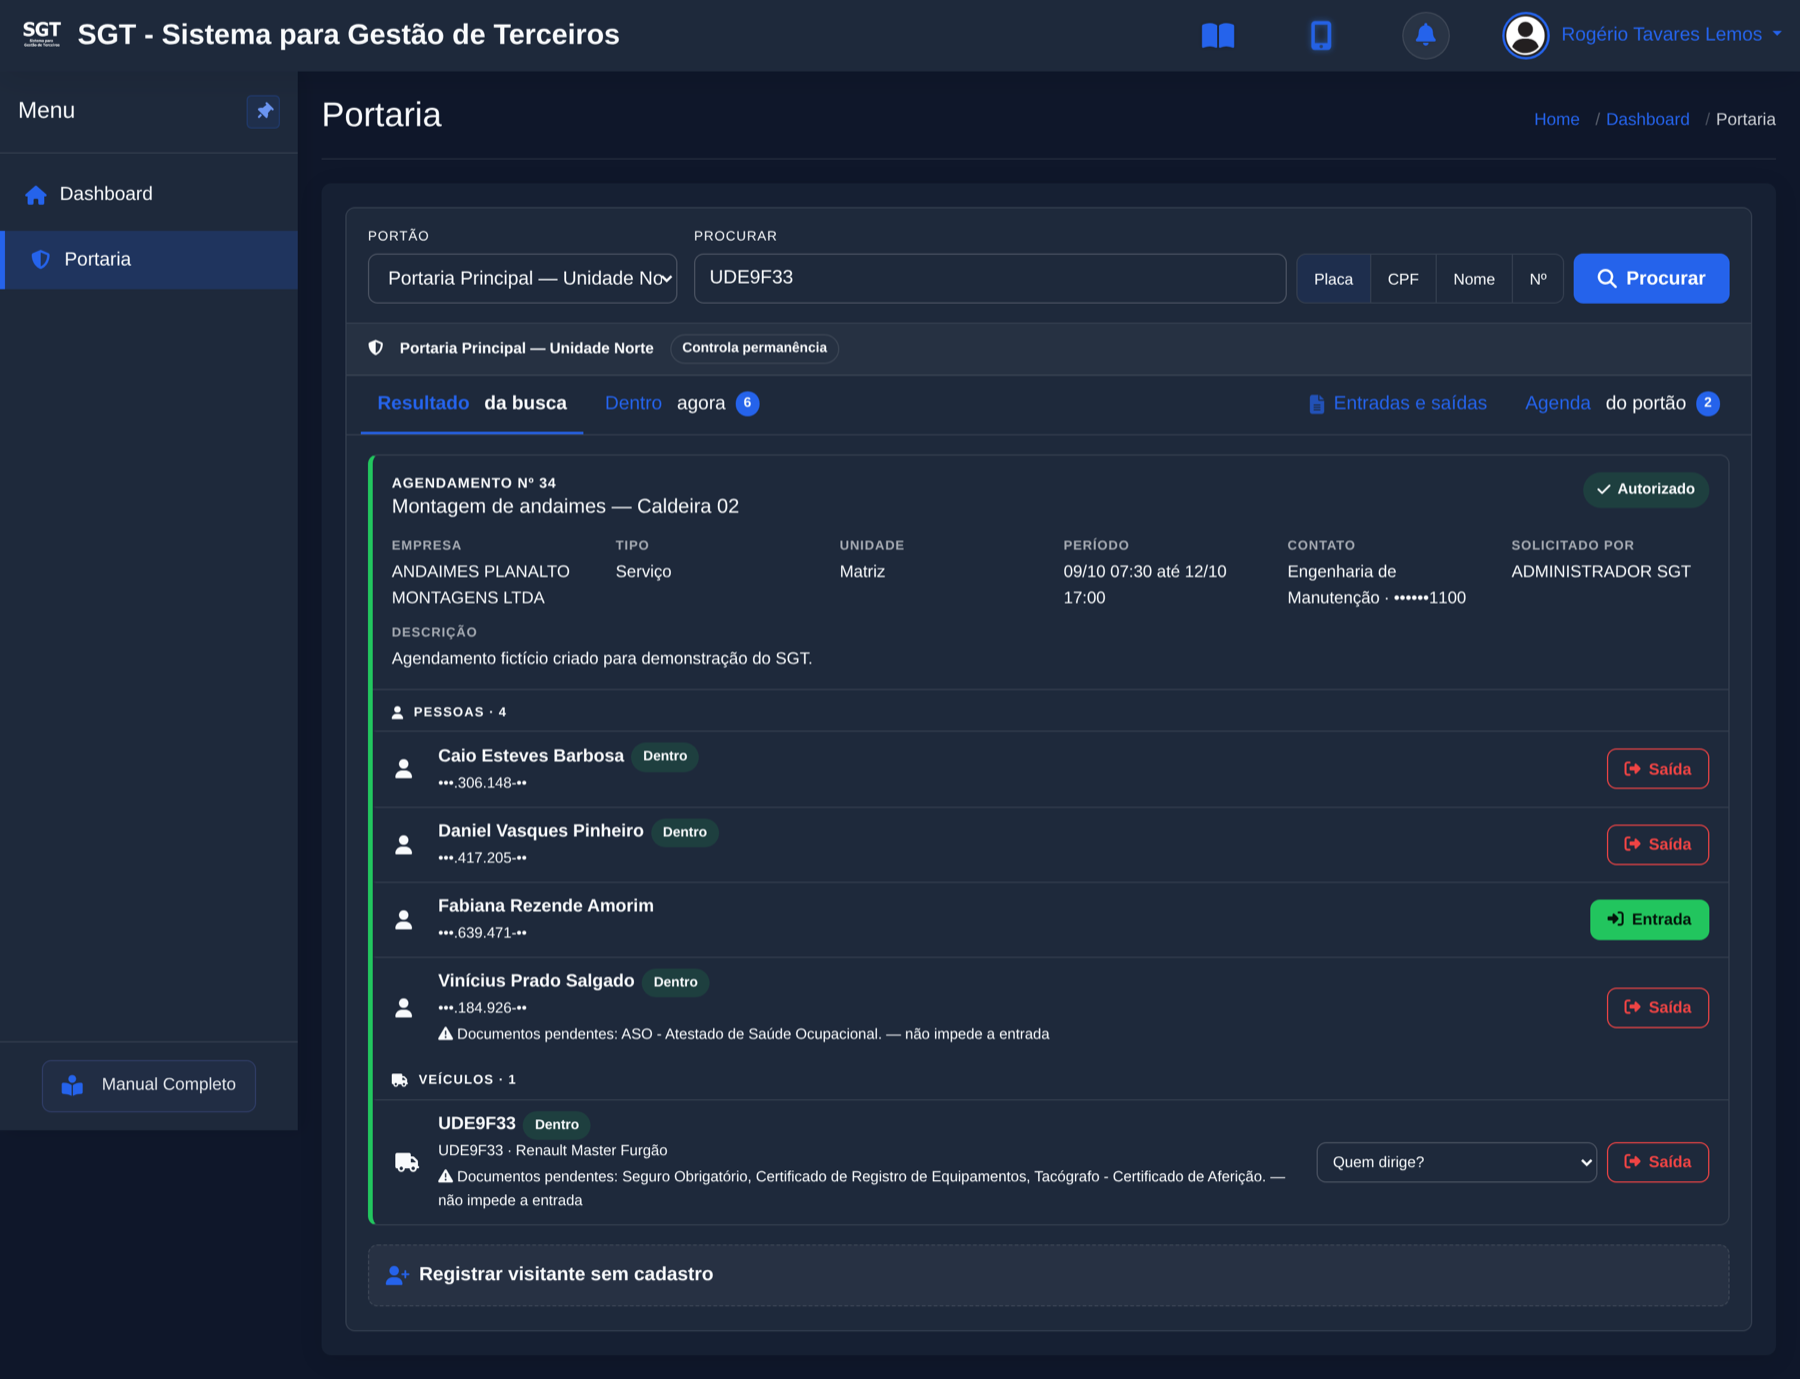Click the SGT logo in header
Screen dimensions: 1800x1379
coord(42,34)
